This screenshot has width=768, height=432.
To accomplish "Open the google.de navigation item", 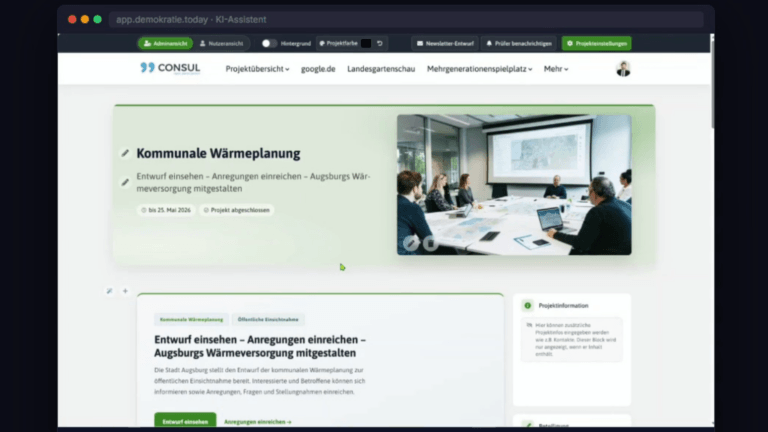I will [x=318, y=69].
